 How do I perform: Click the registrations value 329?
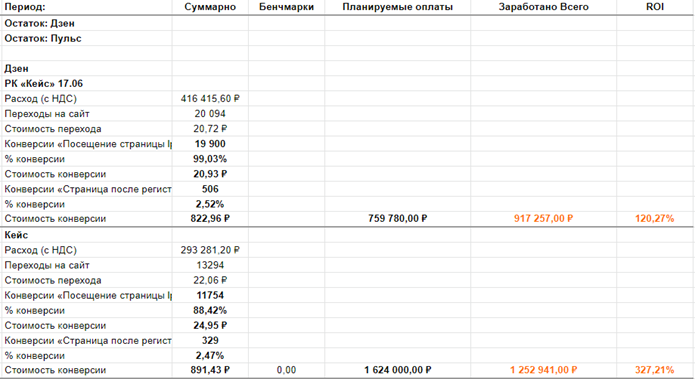point(210,341)
